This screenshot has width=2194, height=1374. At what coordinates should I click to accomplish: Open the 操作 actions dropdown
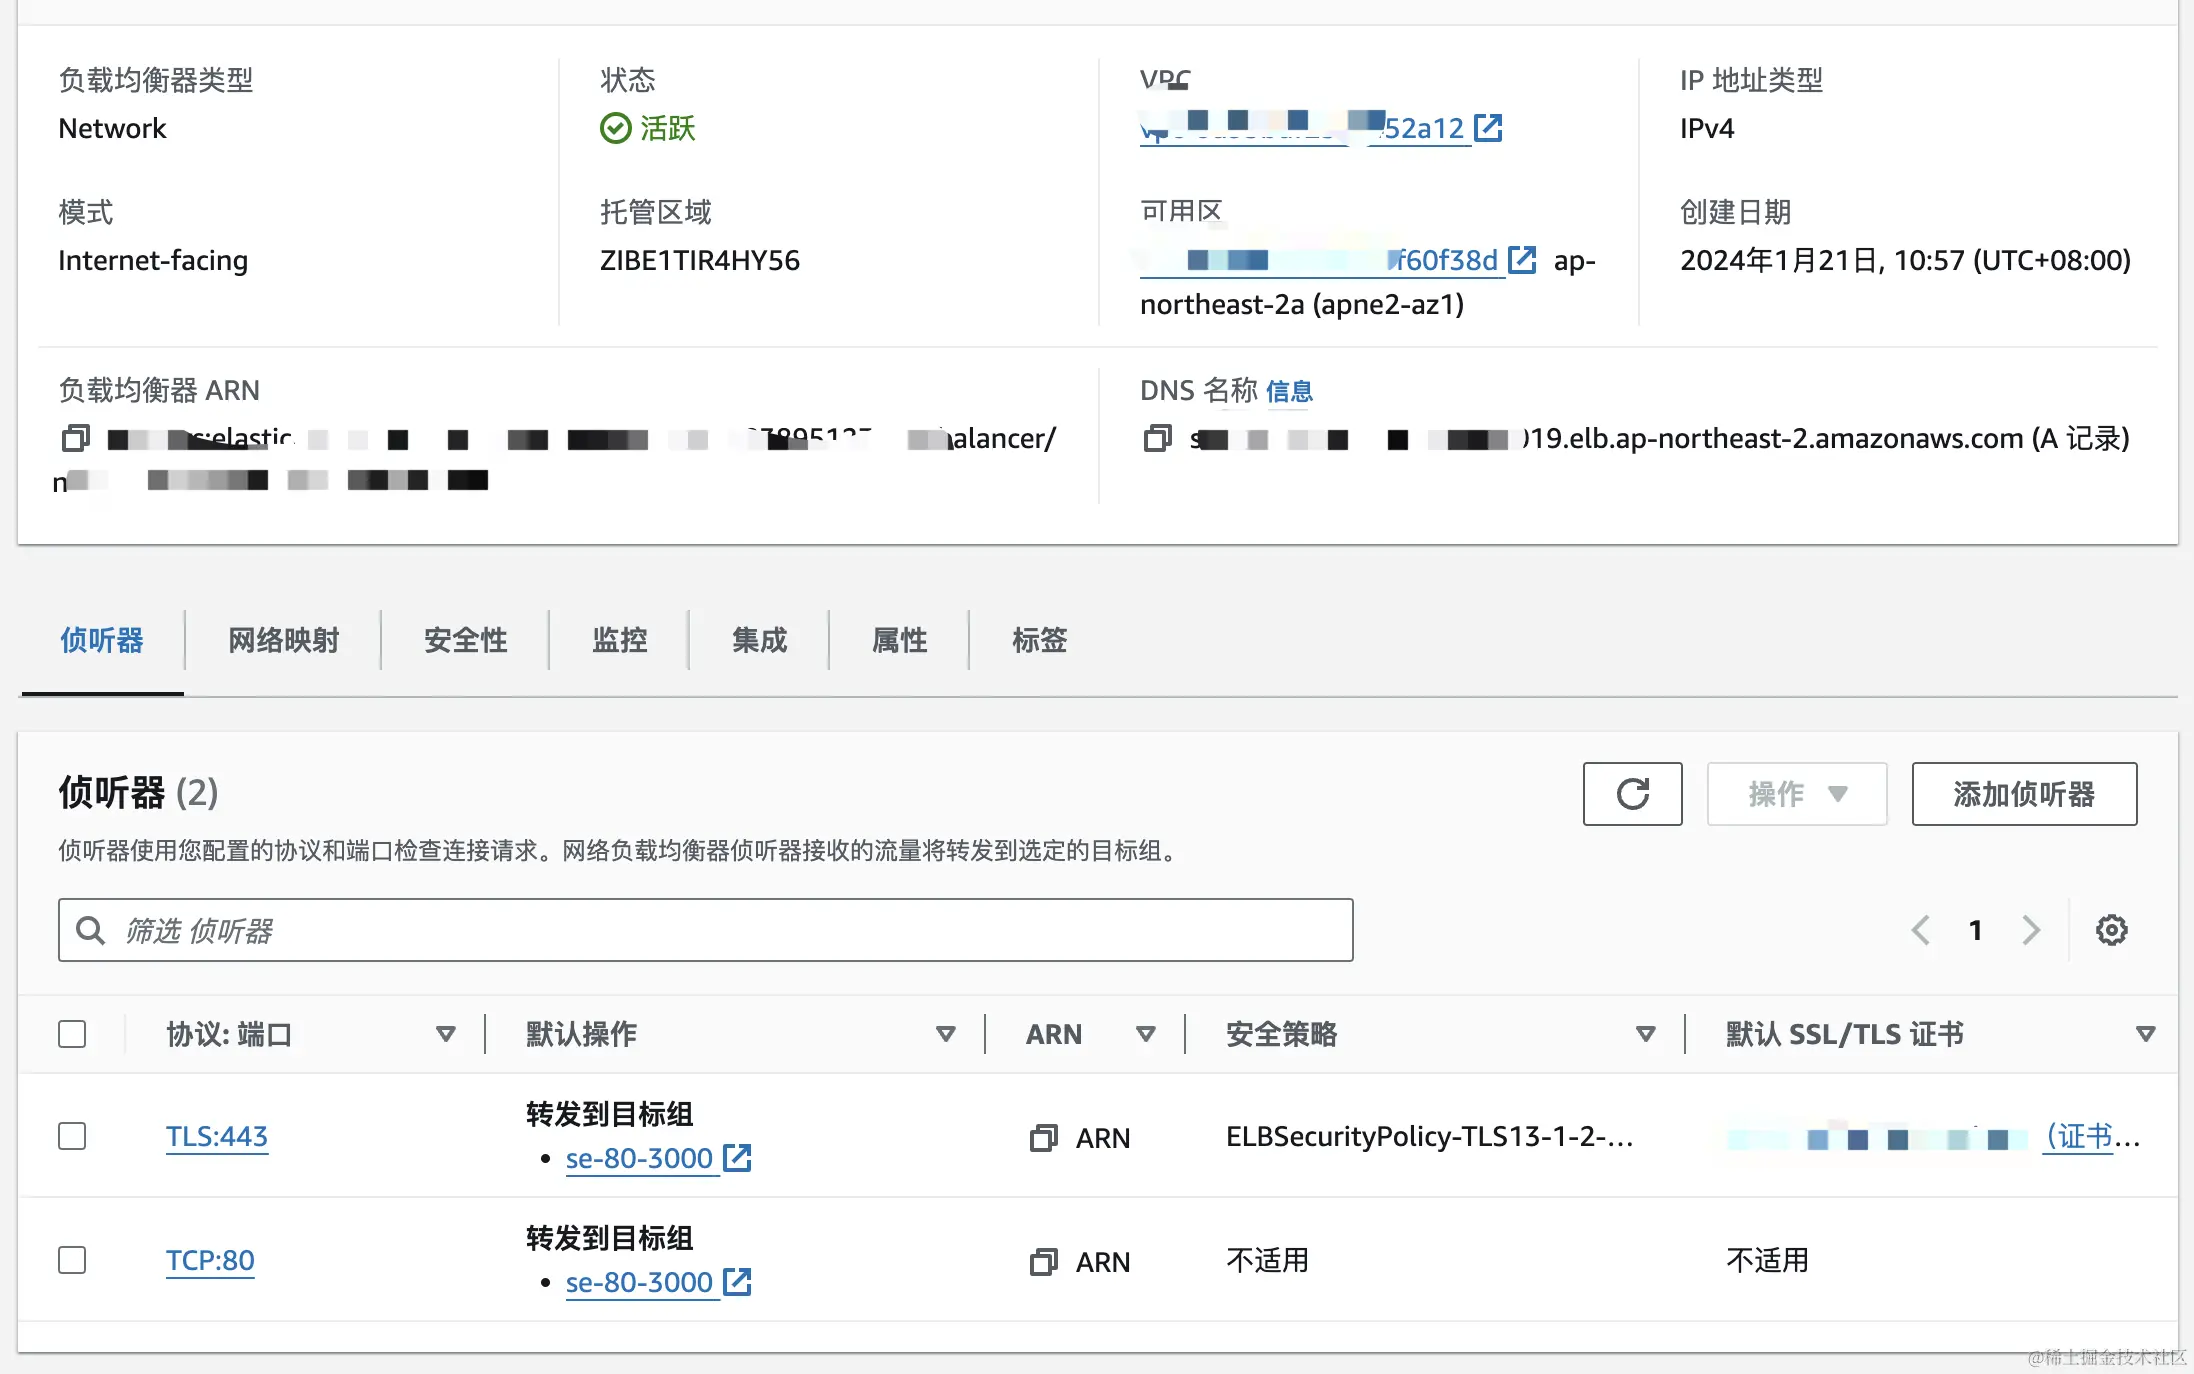click(1796, 794)
